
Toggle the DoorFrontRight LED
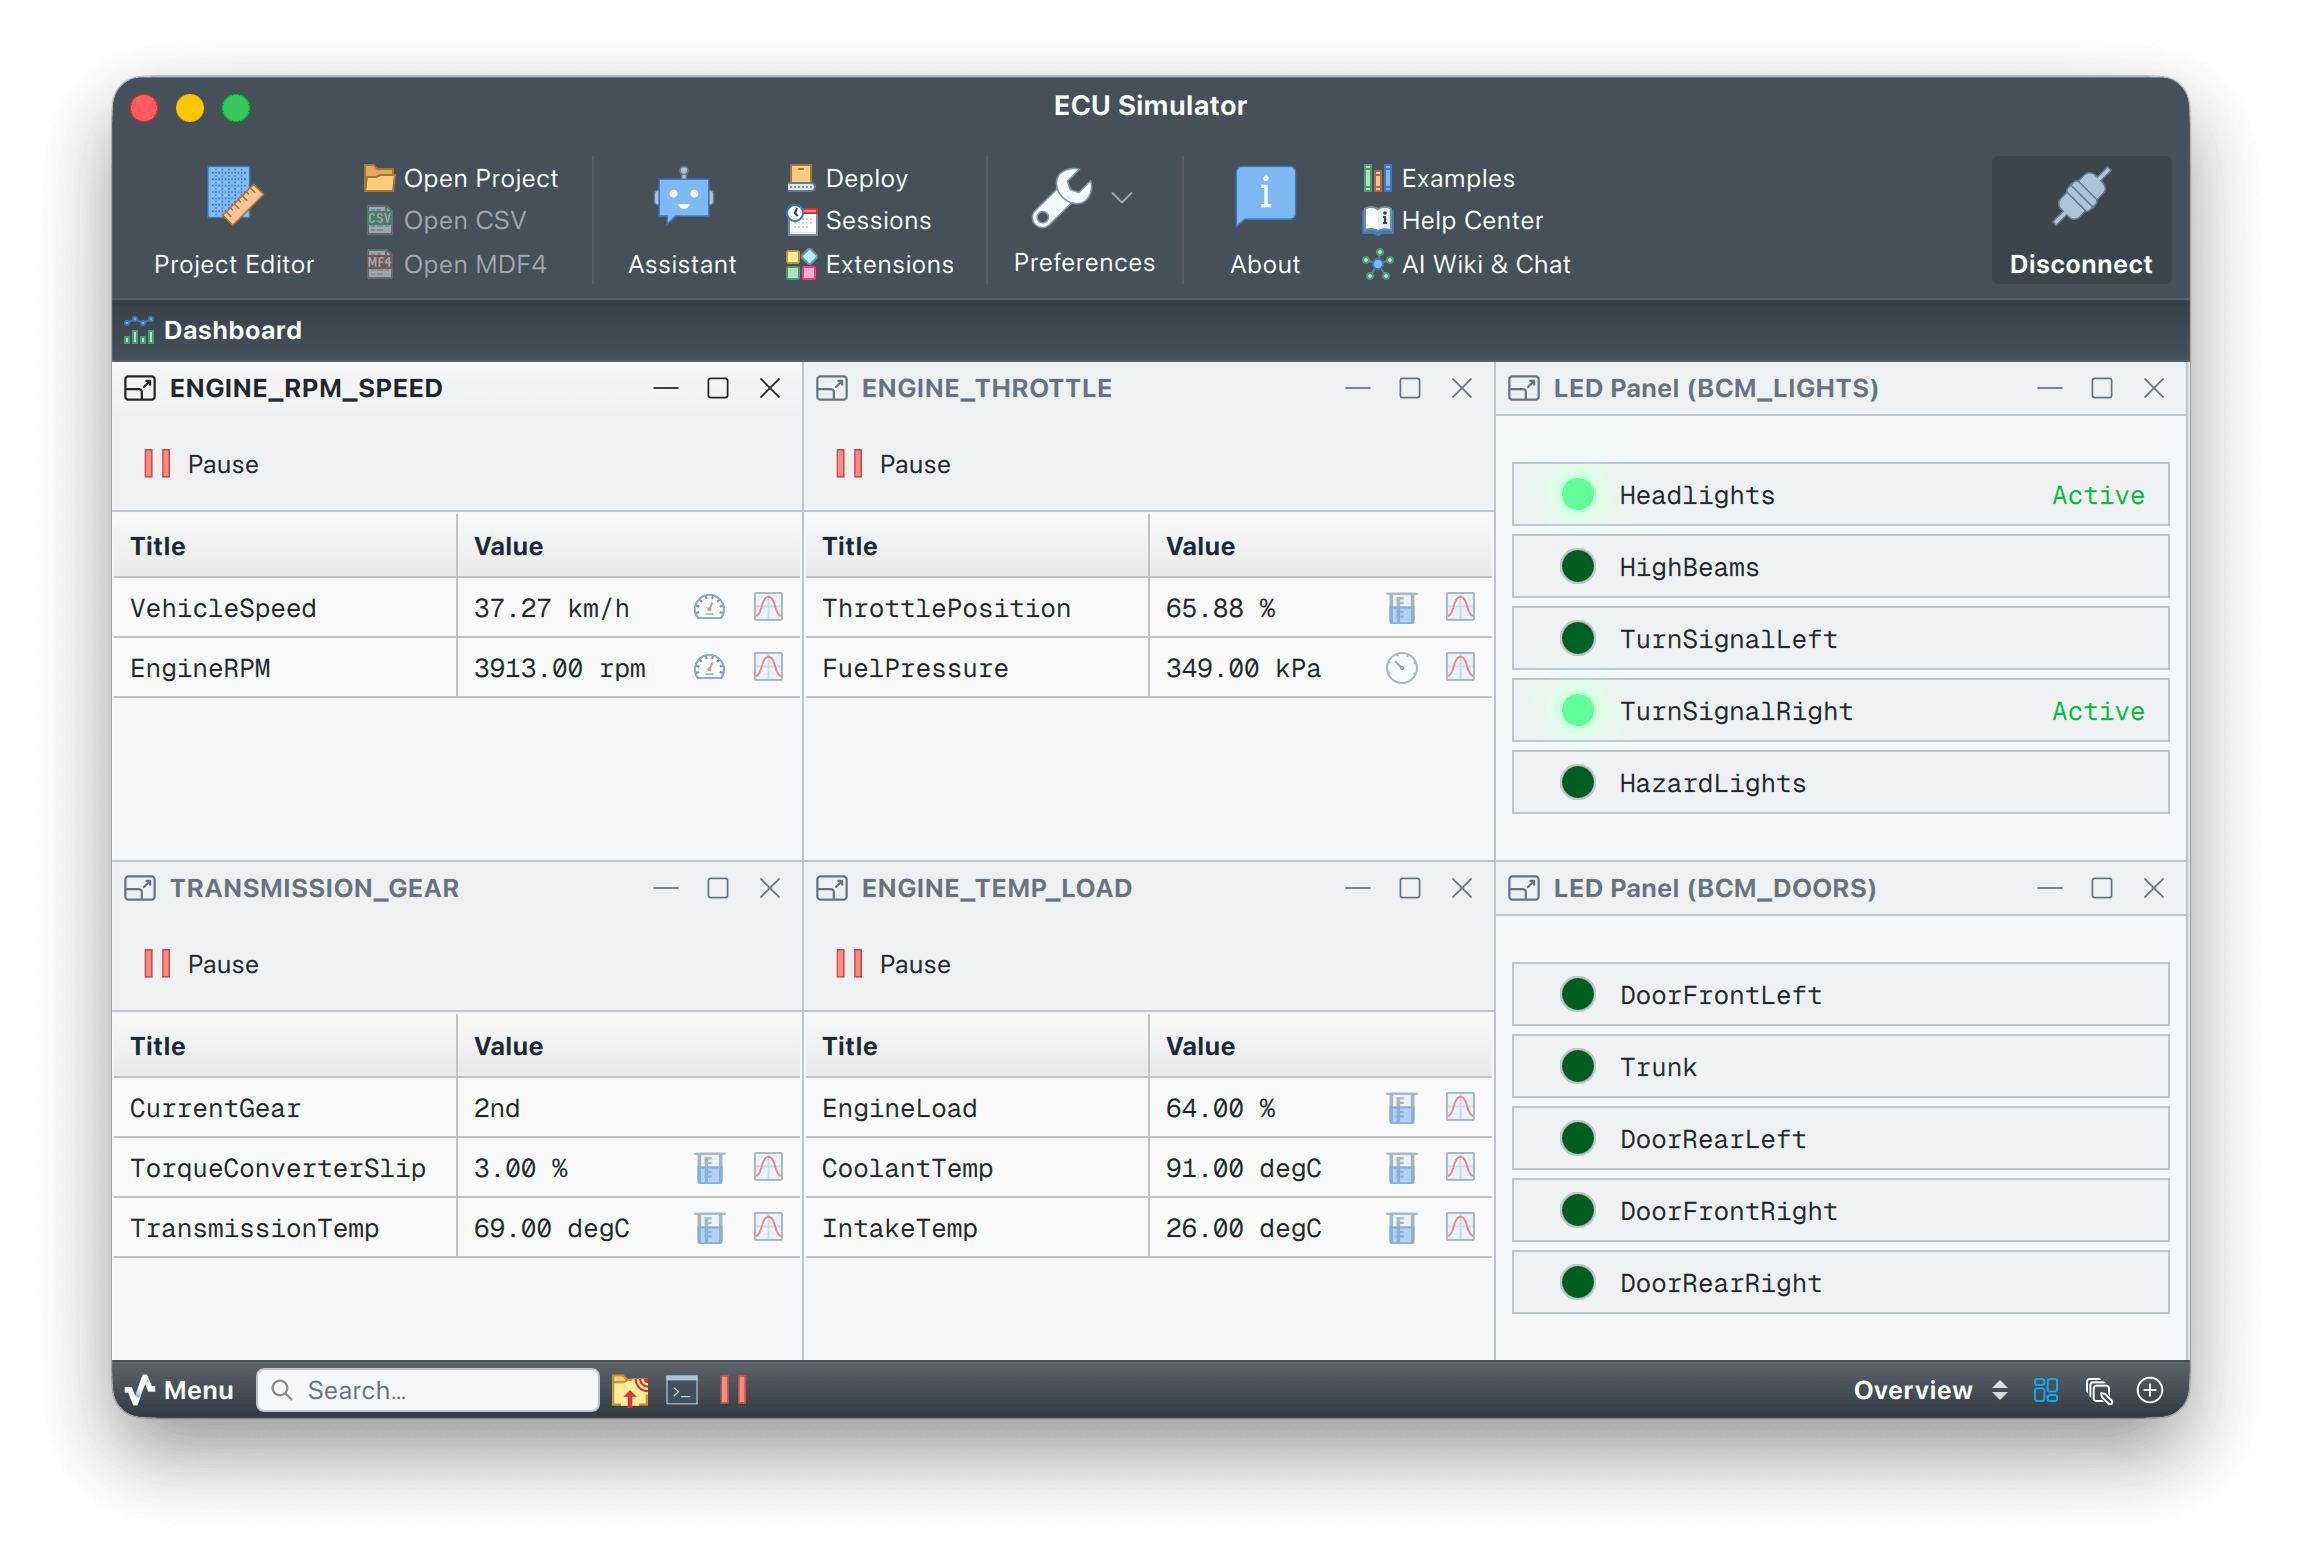click(1578, 1210)
